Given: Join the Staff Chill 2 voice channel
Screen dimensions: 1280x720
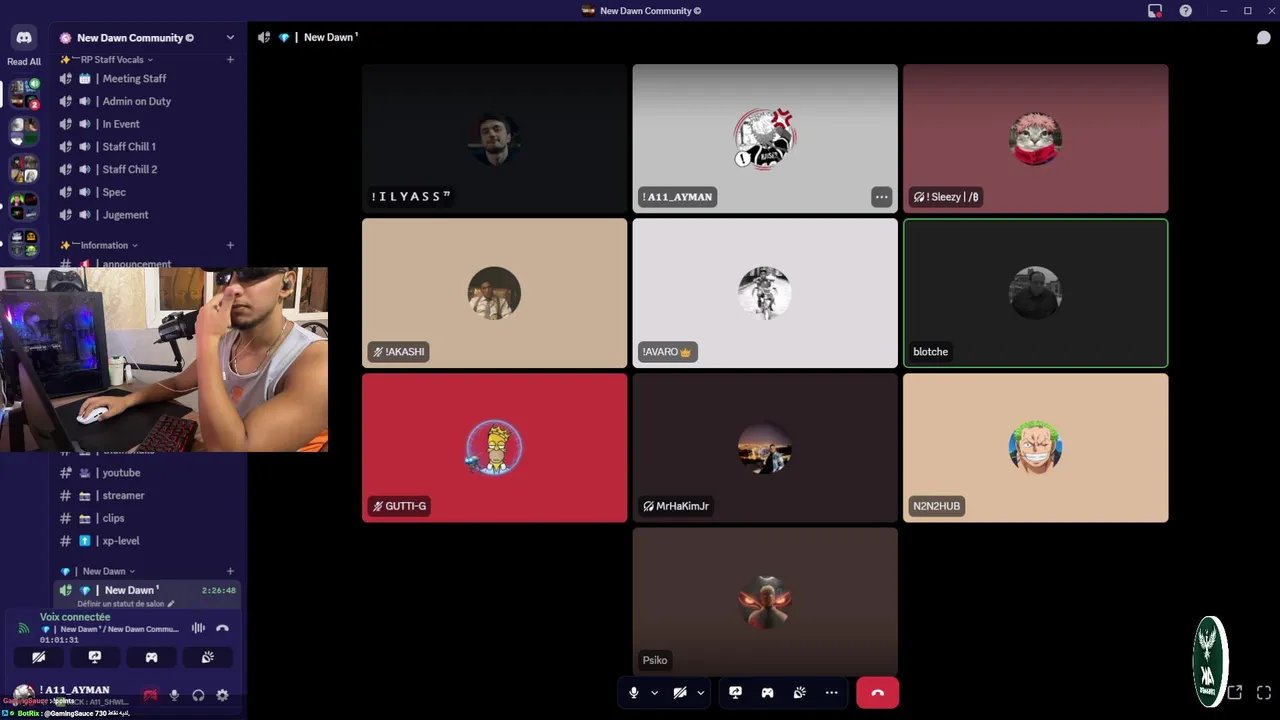Looking at the screenshot, I should pos(147,169).
